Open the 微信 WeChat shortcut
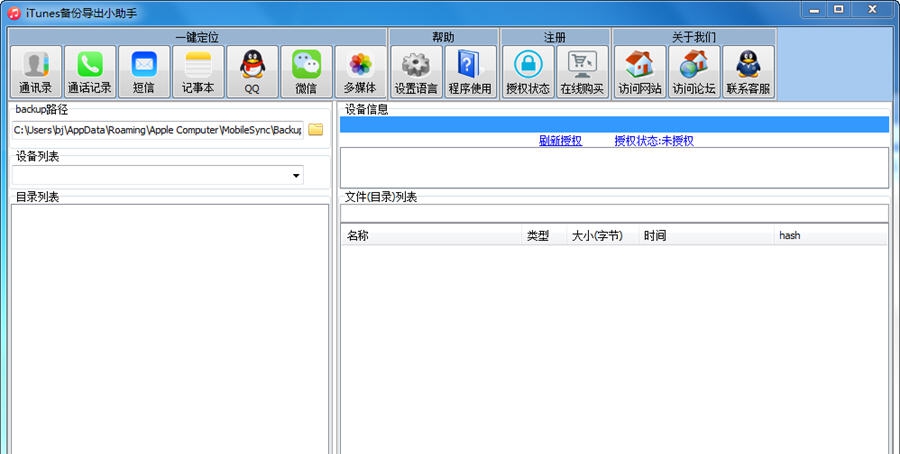The height and width of the screenshot is (454, 900). tap(306, 72)
